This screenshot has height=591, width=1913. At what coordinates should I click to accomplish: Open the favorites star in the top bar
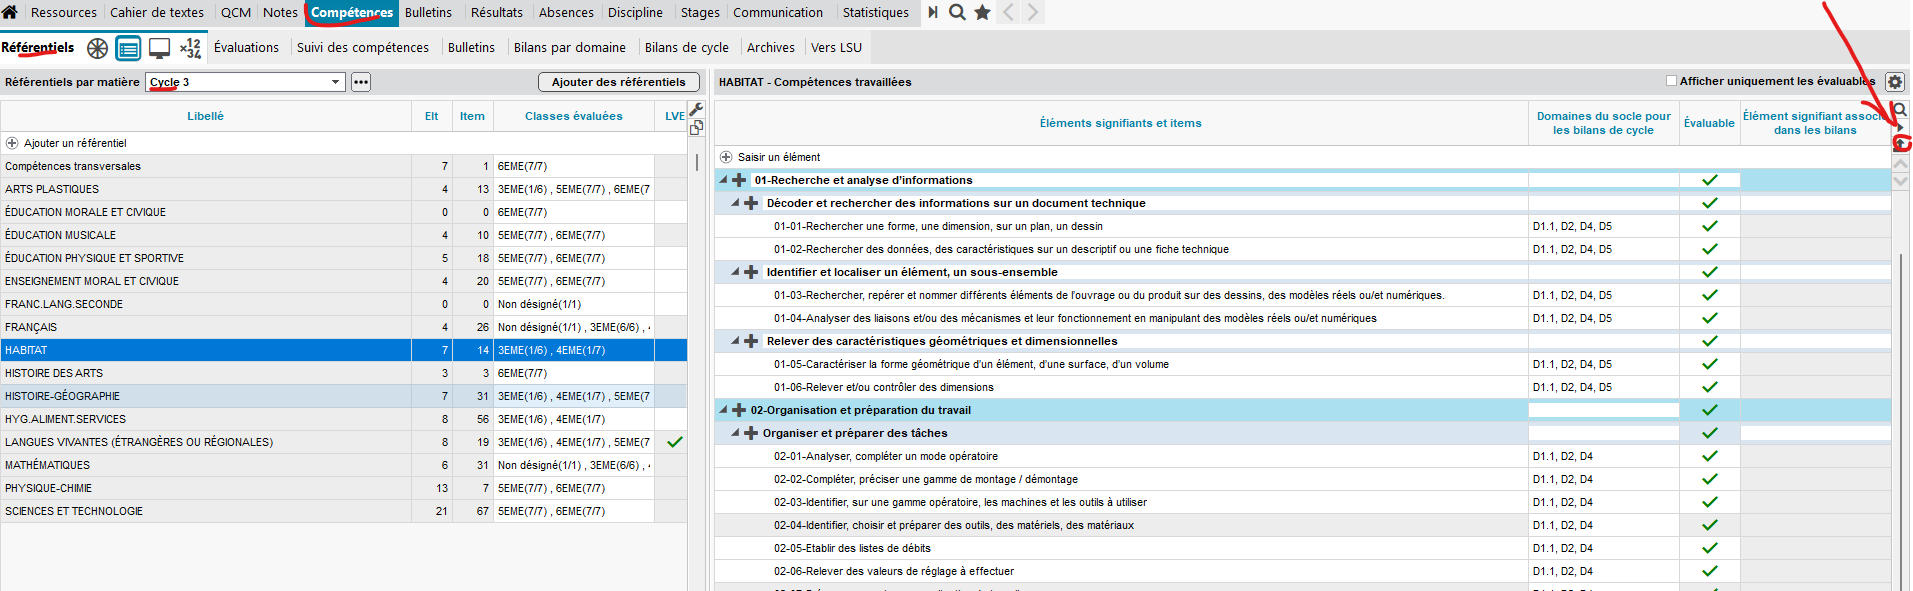[x=982, y=12]
